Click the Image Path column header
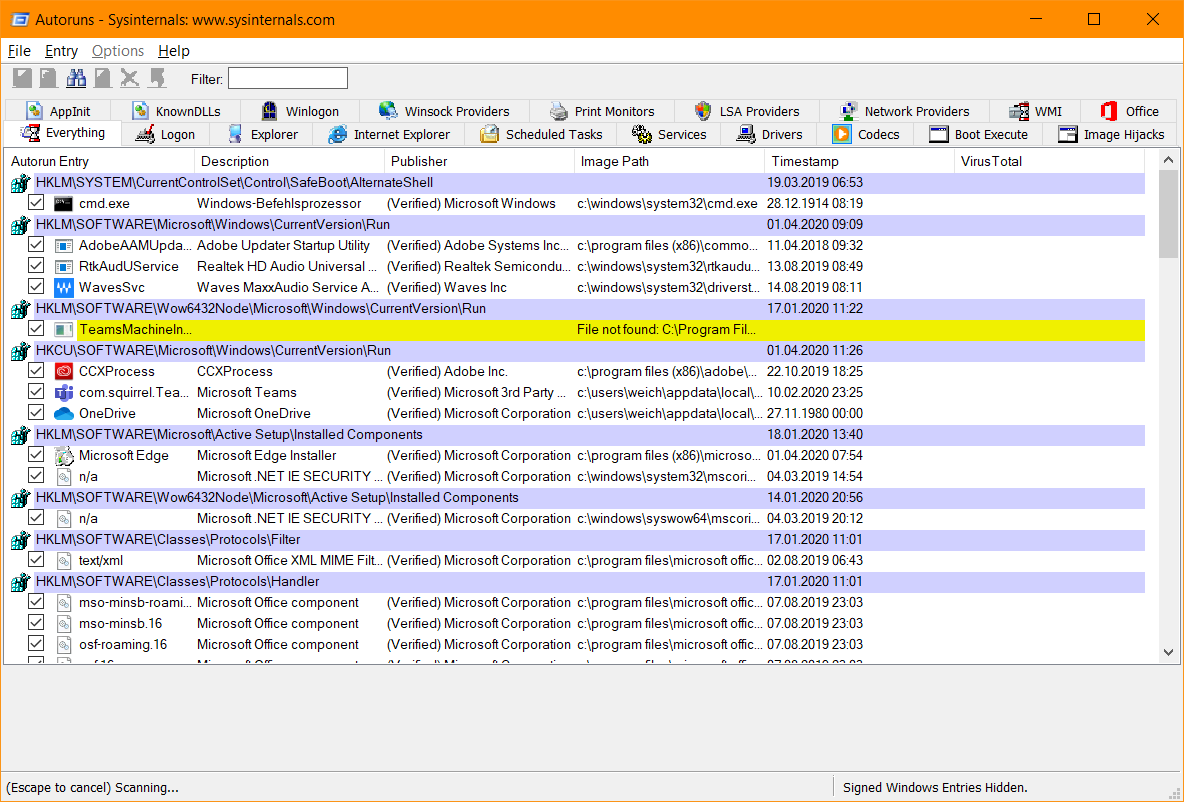Screen dimensions: 1184x802 [670, 162]
